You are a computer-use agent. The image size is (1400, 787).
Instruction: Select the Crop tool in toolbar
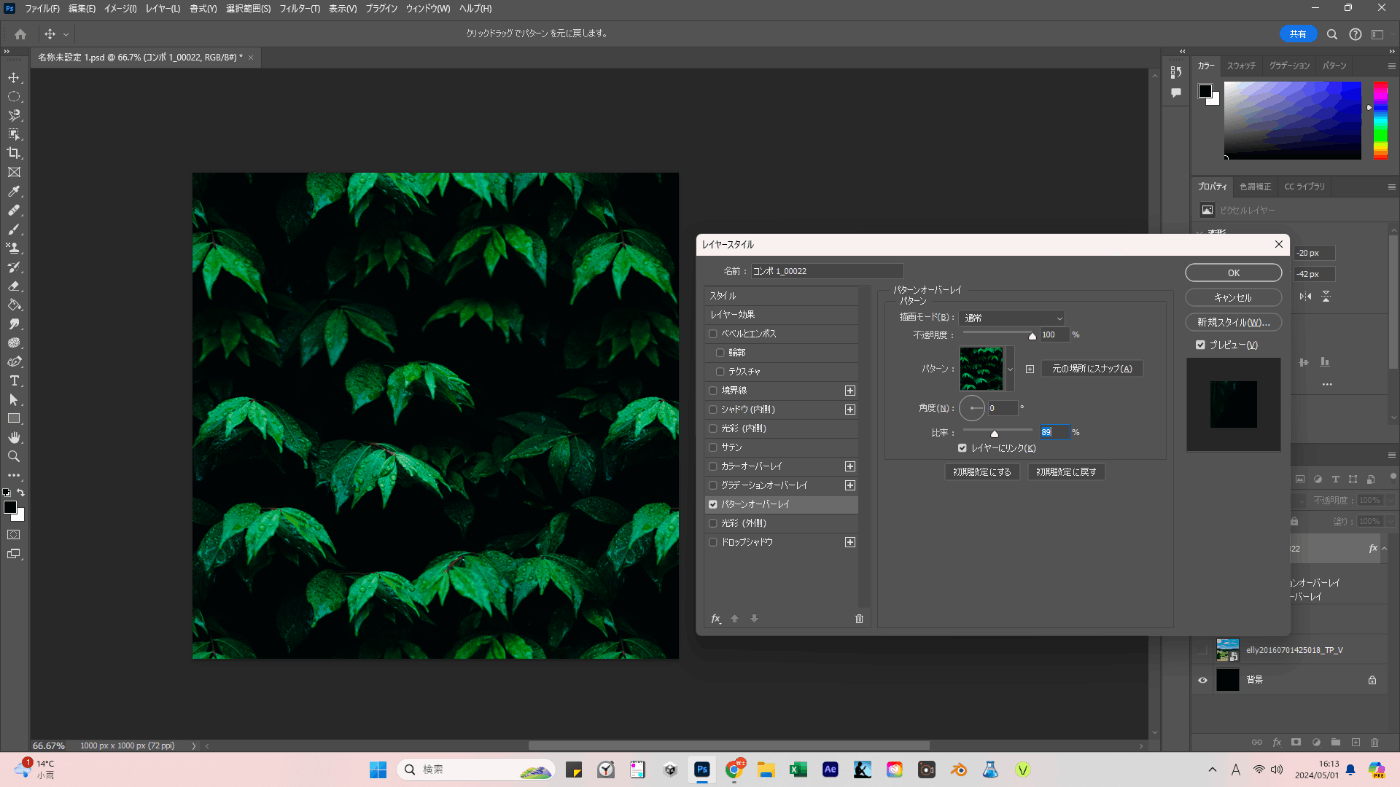pyautogui.click(x=14, y=153)
